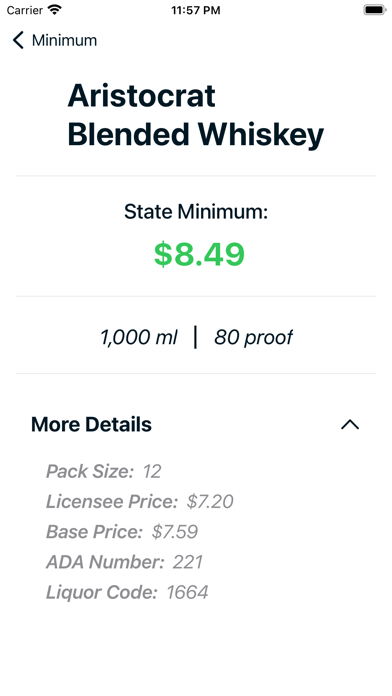Select the Aristocrat Blended Whiskey title
The height and width of the screenshot is (696, 392).
[196, 115]
